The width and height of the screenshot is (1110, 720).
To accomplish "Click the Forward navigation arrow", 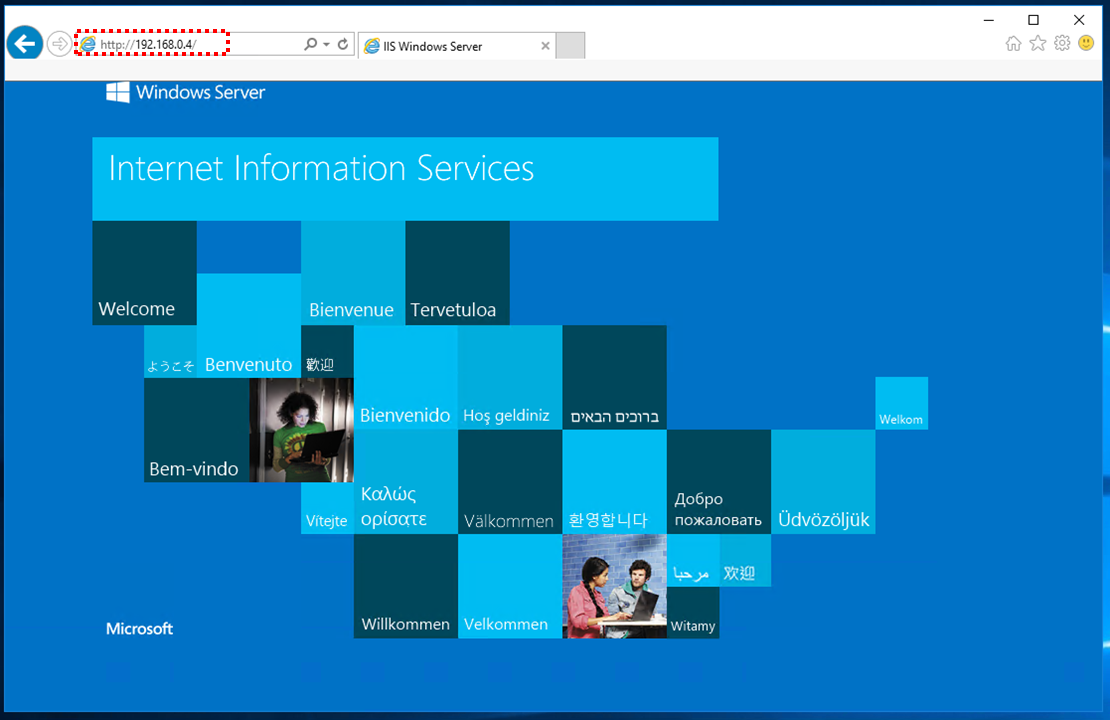I will [59, 44].
